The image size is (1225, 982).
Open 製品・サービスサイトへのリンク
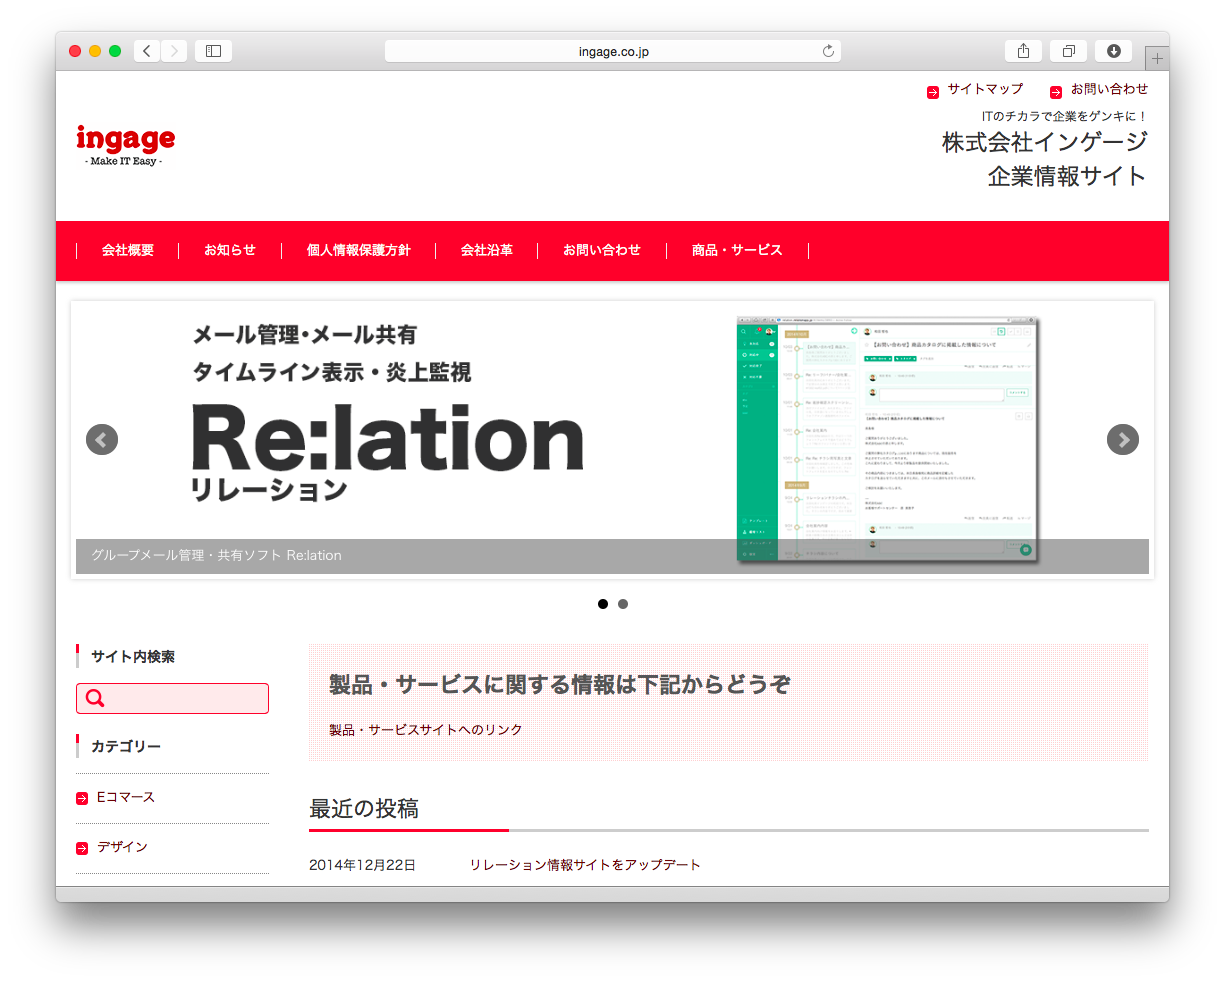pyautogui.click(x=426, y=730)
